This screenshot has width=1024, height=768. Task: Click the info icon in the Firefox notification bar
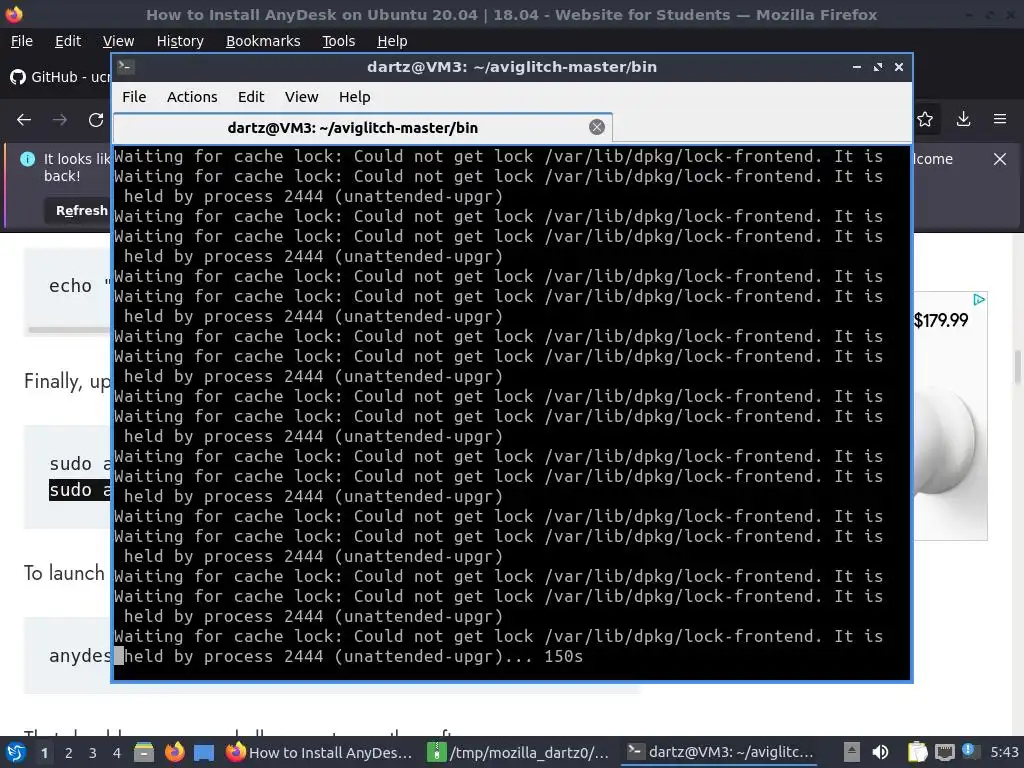27,159
